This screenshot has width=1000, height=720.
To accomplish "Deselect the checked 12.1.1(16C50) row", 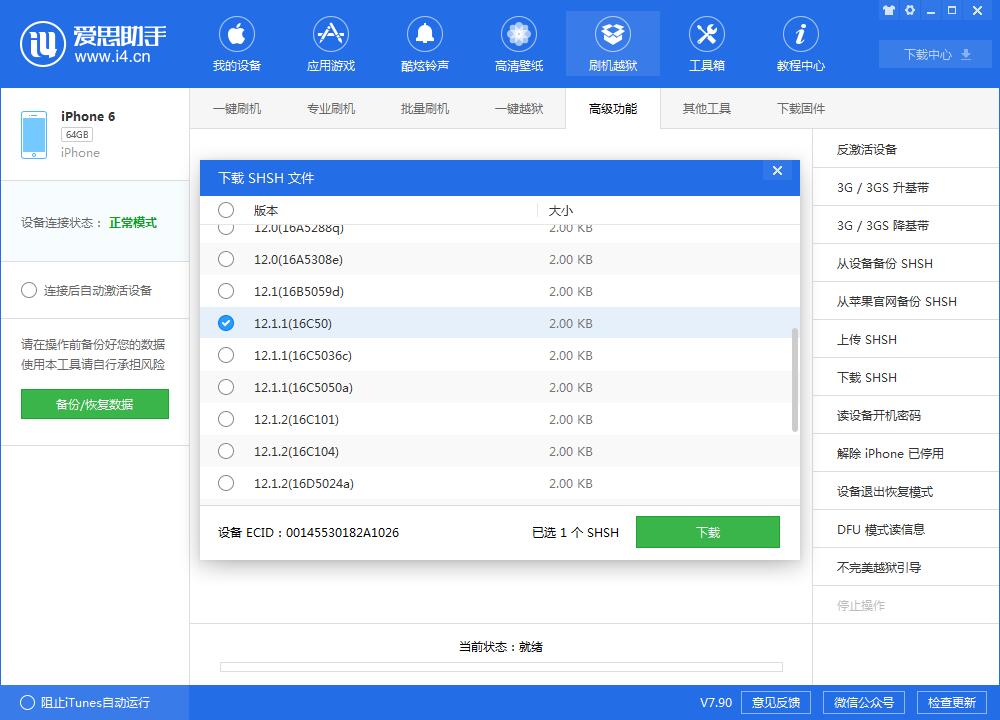I will (x=226, y=323).
